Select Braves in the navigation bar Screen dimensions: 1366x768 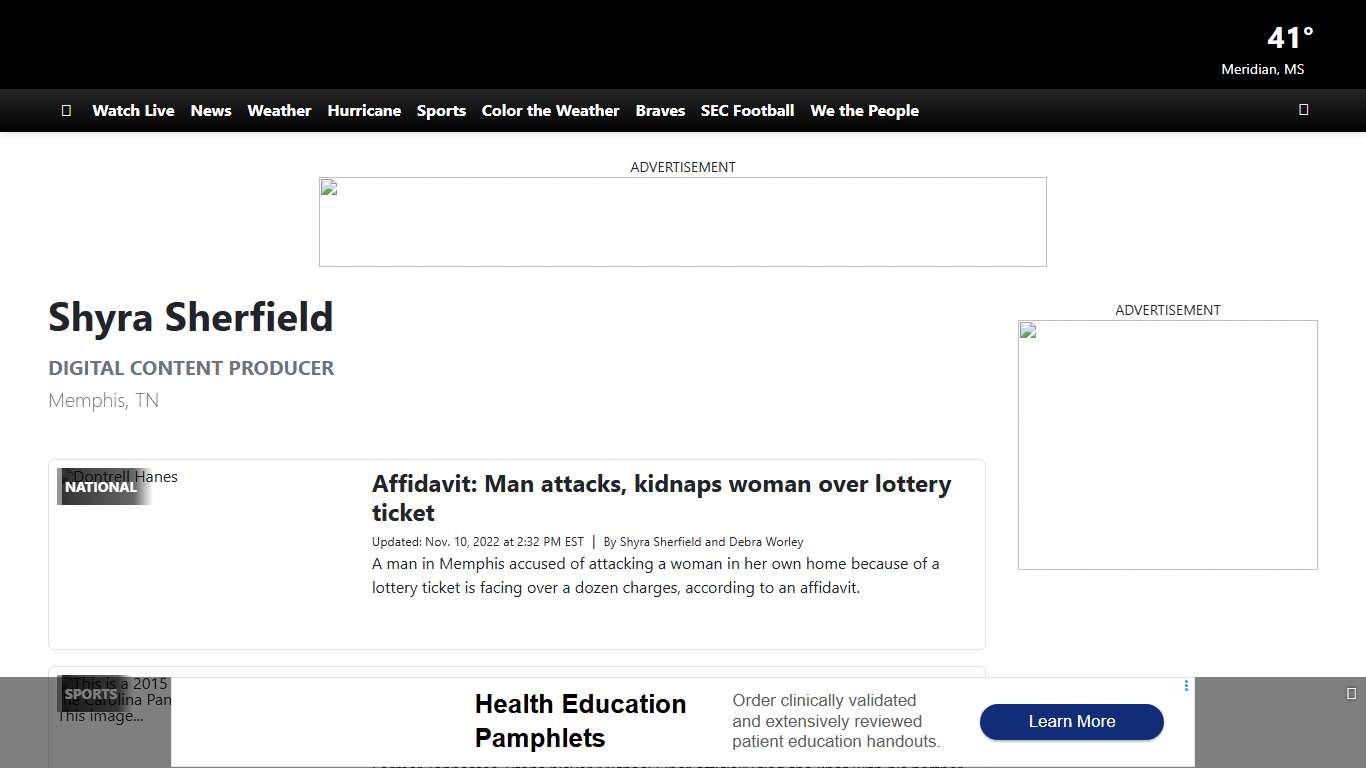tap(660, 111)
